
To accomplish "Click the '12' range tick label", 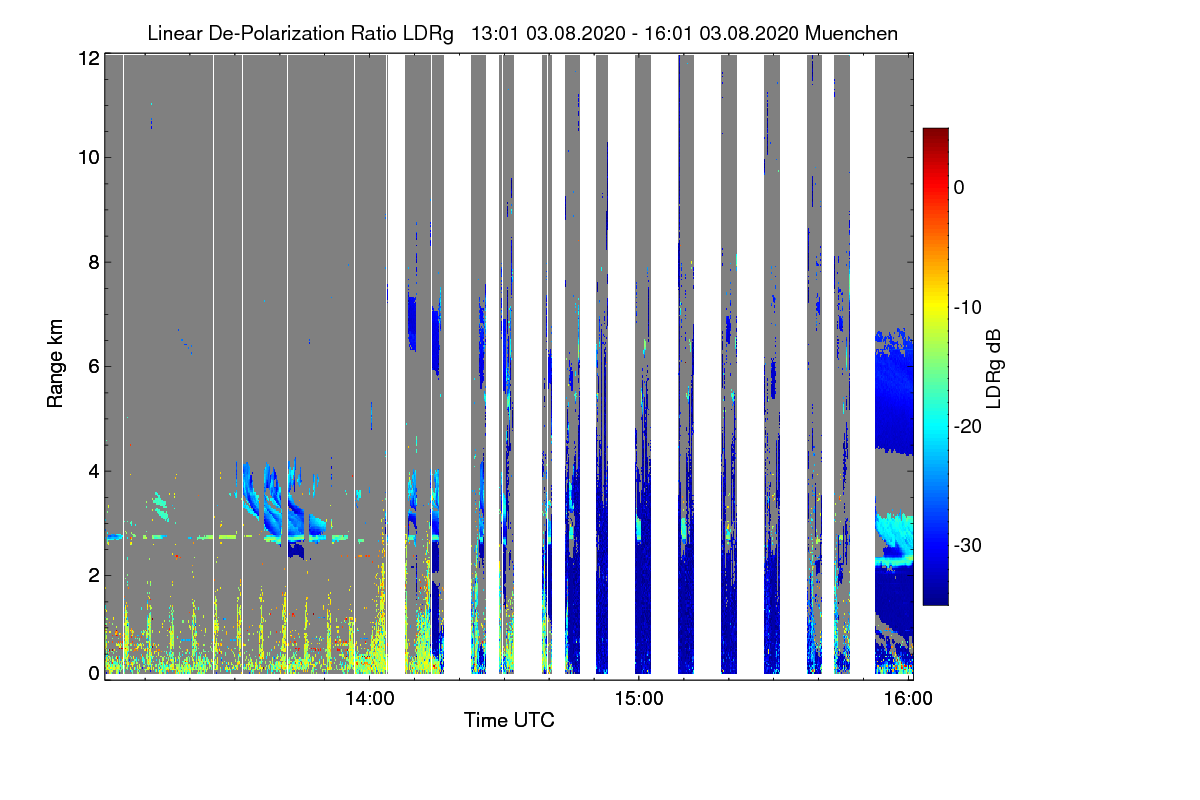I will coord(88,58).
